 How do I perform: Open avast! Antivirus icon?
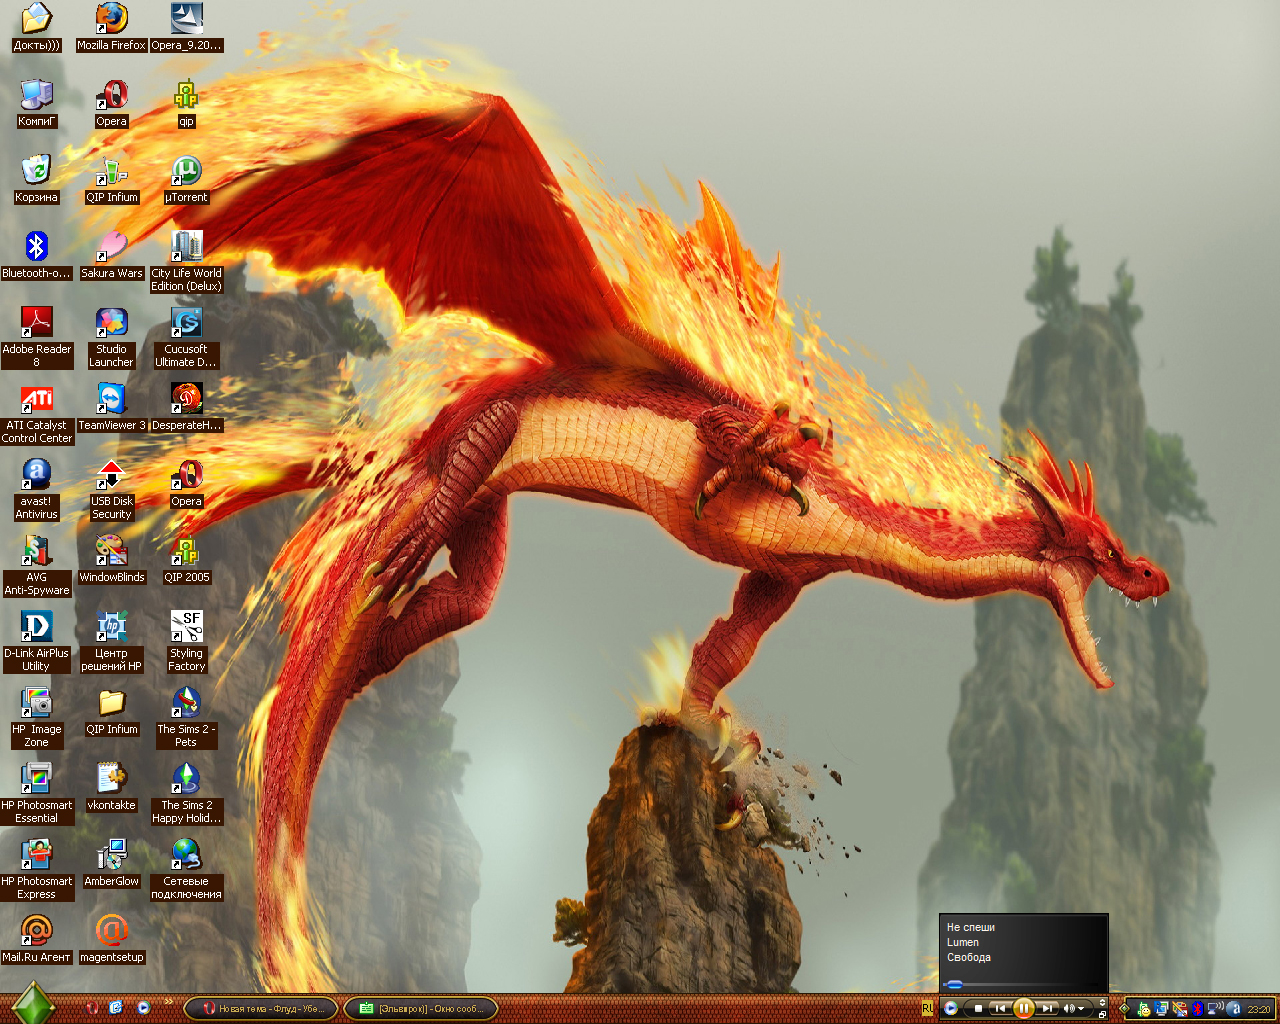click(x=36, y=490)
